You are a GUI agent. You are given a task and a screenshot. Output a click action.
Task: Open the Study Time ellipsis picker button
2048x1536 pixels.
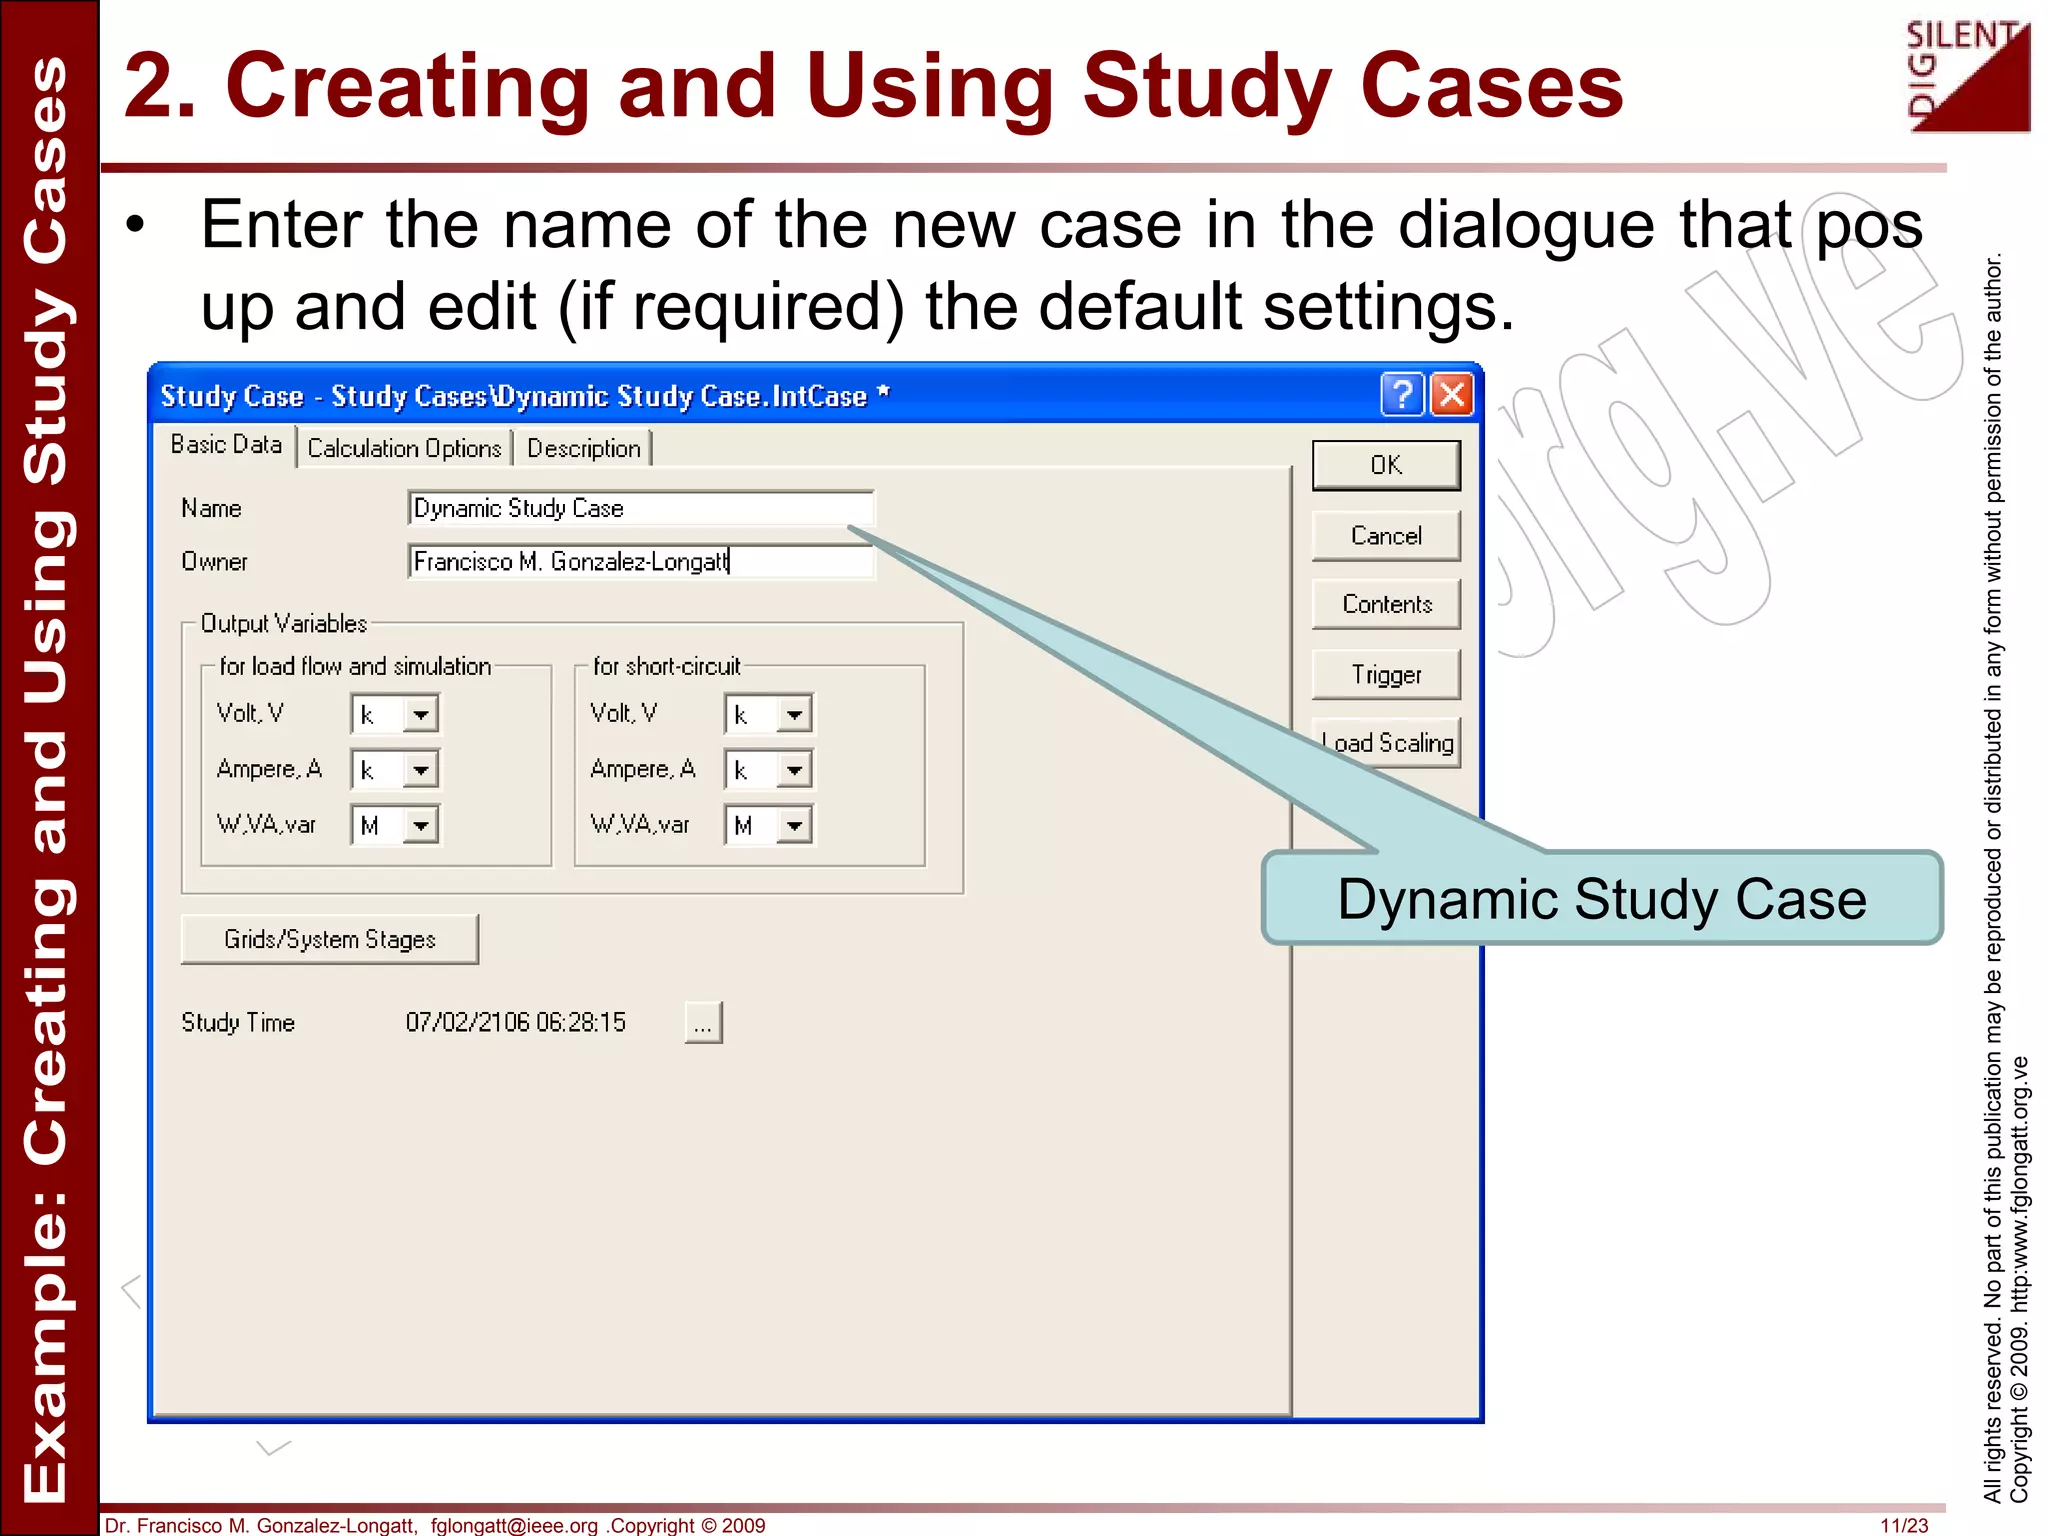(x=703, y=1023)
